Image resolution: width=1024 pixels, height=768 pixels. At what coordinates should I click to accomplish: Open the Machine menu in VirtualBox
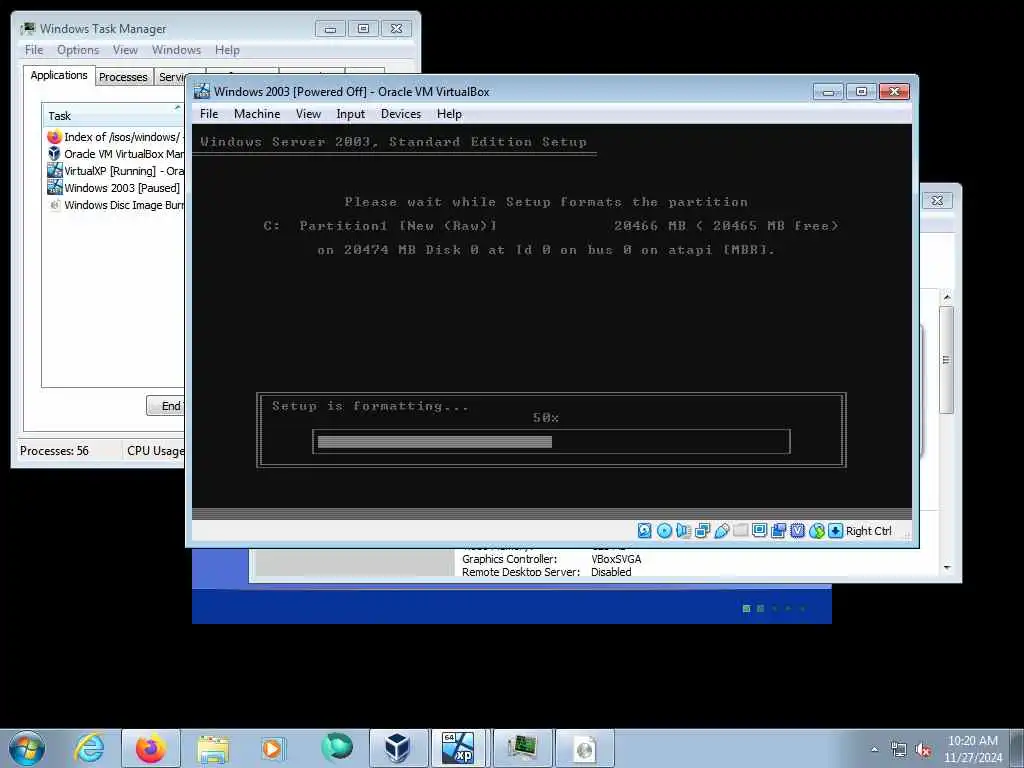coord(257,114)
